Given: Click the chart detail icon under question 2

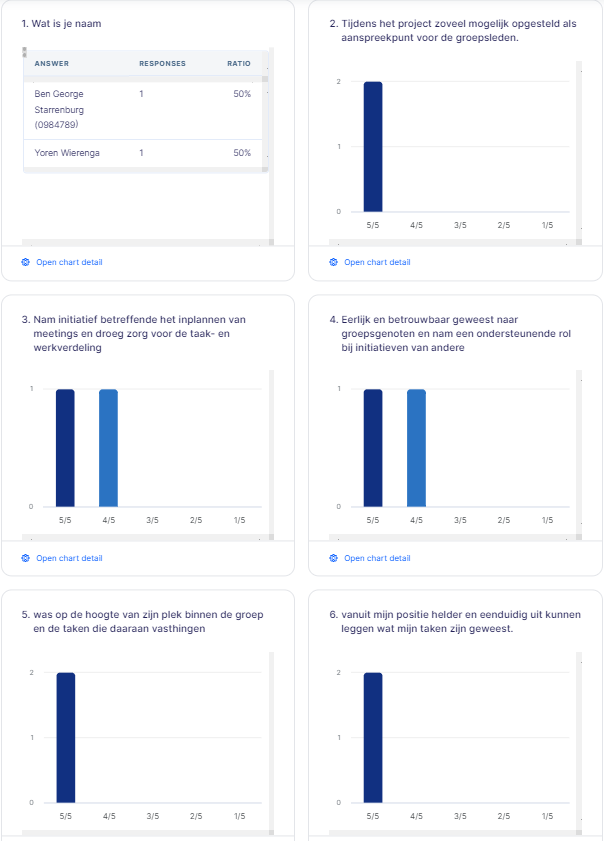Looking at the screenshot, I should (x=334, y=263).
